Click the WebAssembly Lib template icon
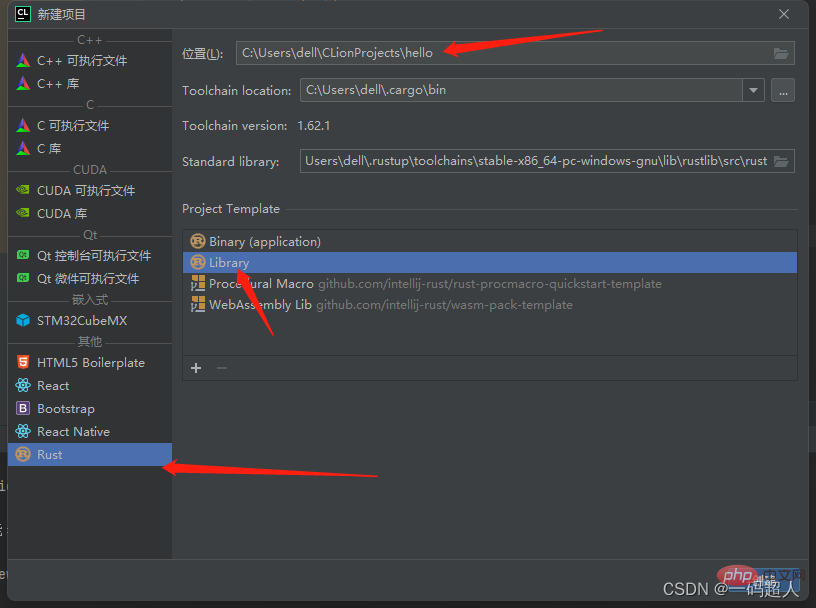Viewport: 816px width, 608px height. pyautogui.click(x=198, y=304)
